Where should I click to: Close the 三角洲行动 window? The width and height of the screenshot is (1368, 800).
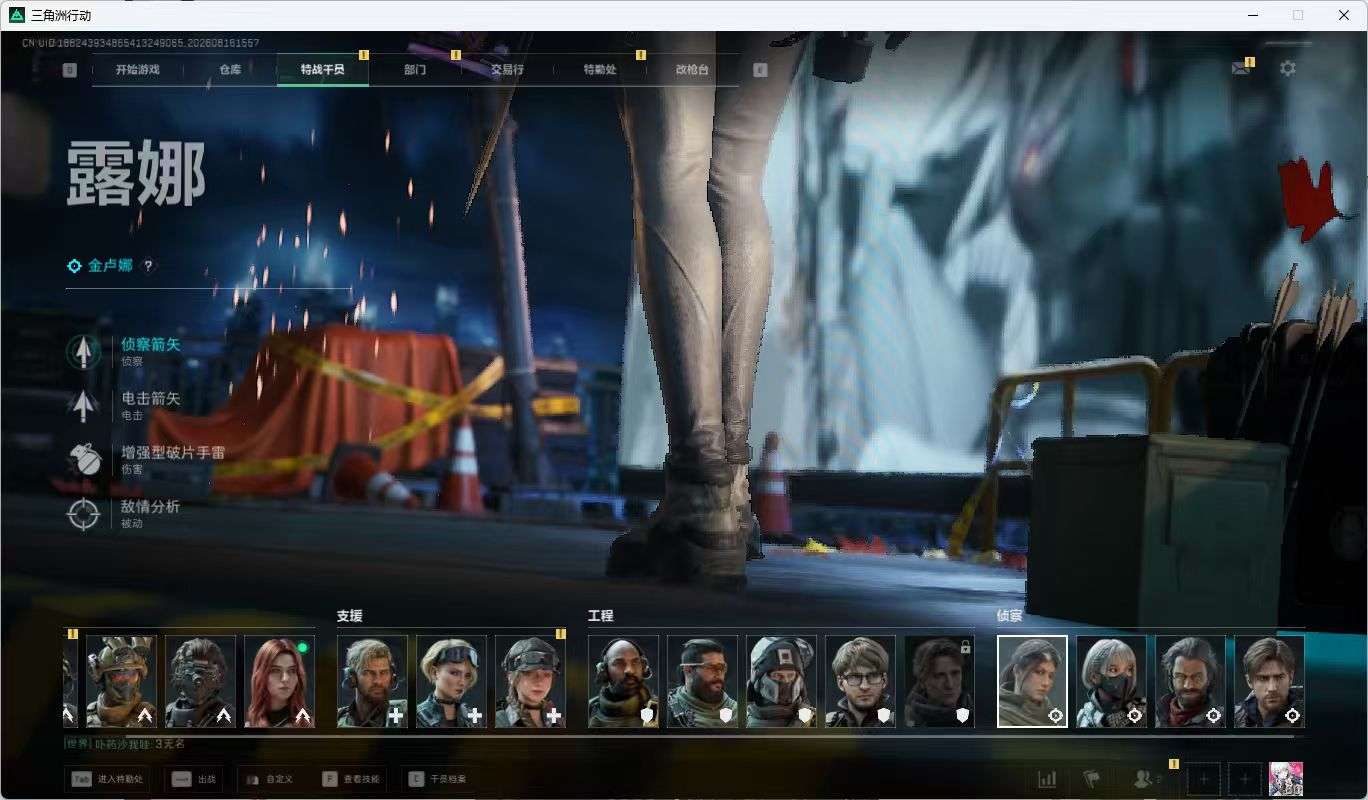(x=1344, y=15)
